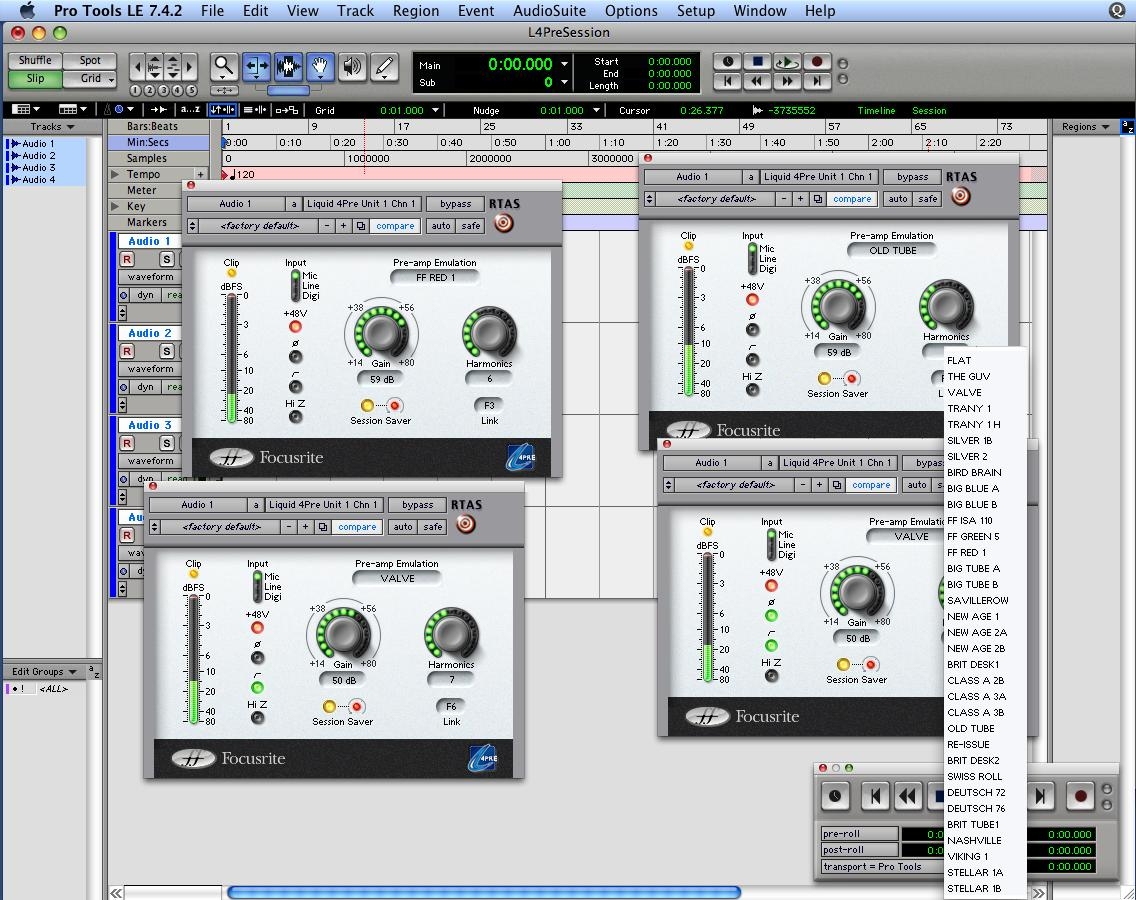Click Harmonics knob in lower-left VALVE plugin
The width and height of the screenshot is (1136, 900).
pyautogui.click(x=451, y=633)
